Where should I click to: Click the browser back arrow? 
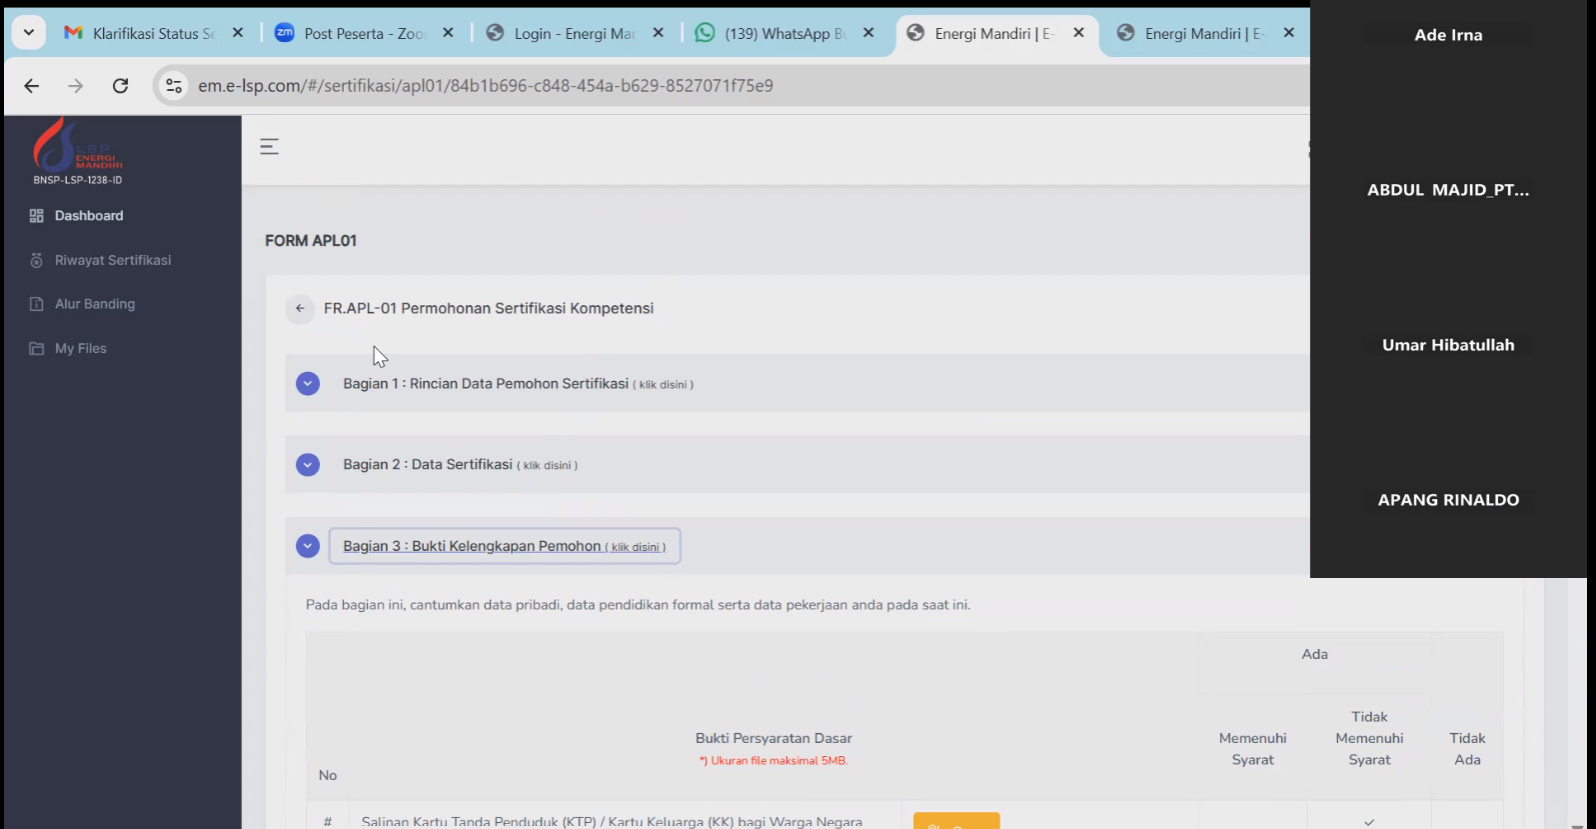pyautogui.click(x=32, y=86)
